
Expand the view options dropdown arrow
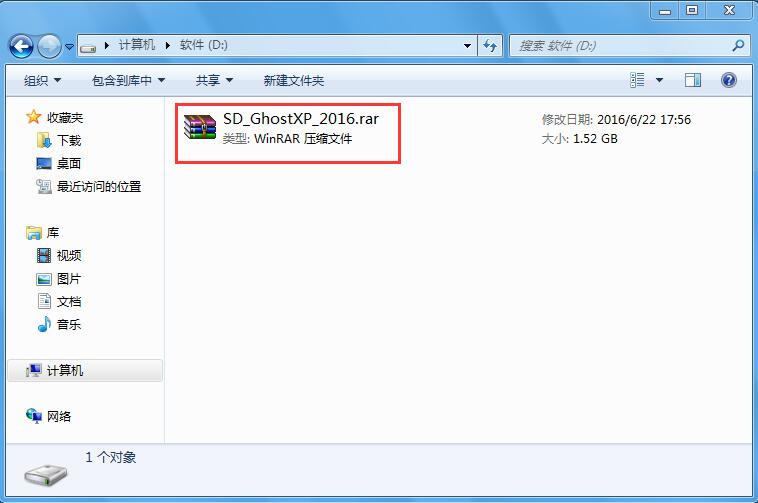[x=659, y=80]
